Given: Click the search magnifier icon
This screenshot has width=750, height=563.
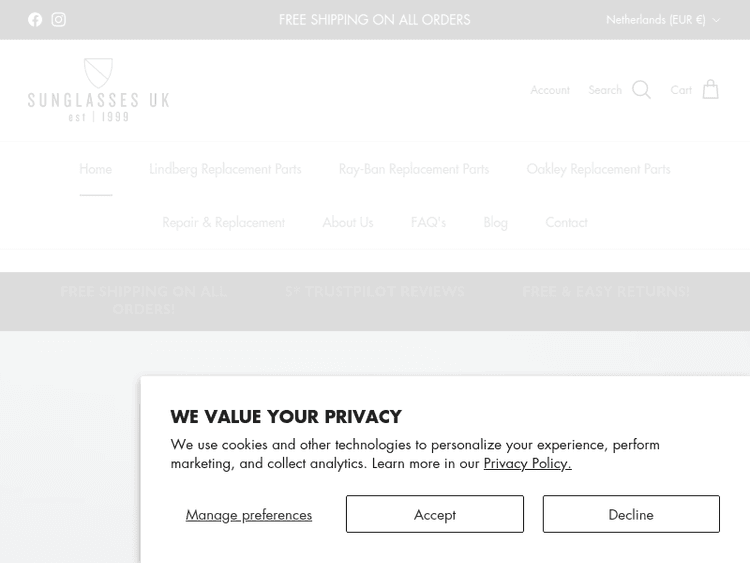Looking at the screenshot, I should 641,90.
